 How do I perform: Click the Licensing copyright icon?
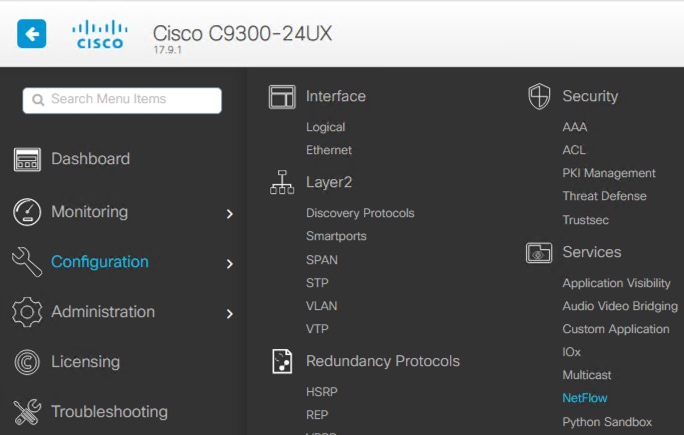coord(27,362)
